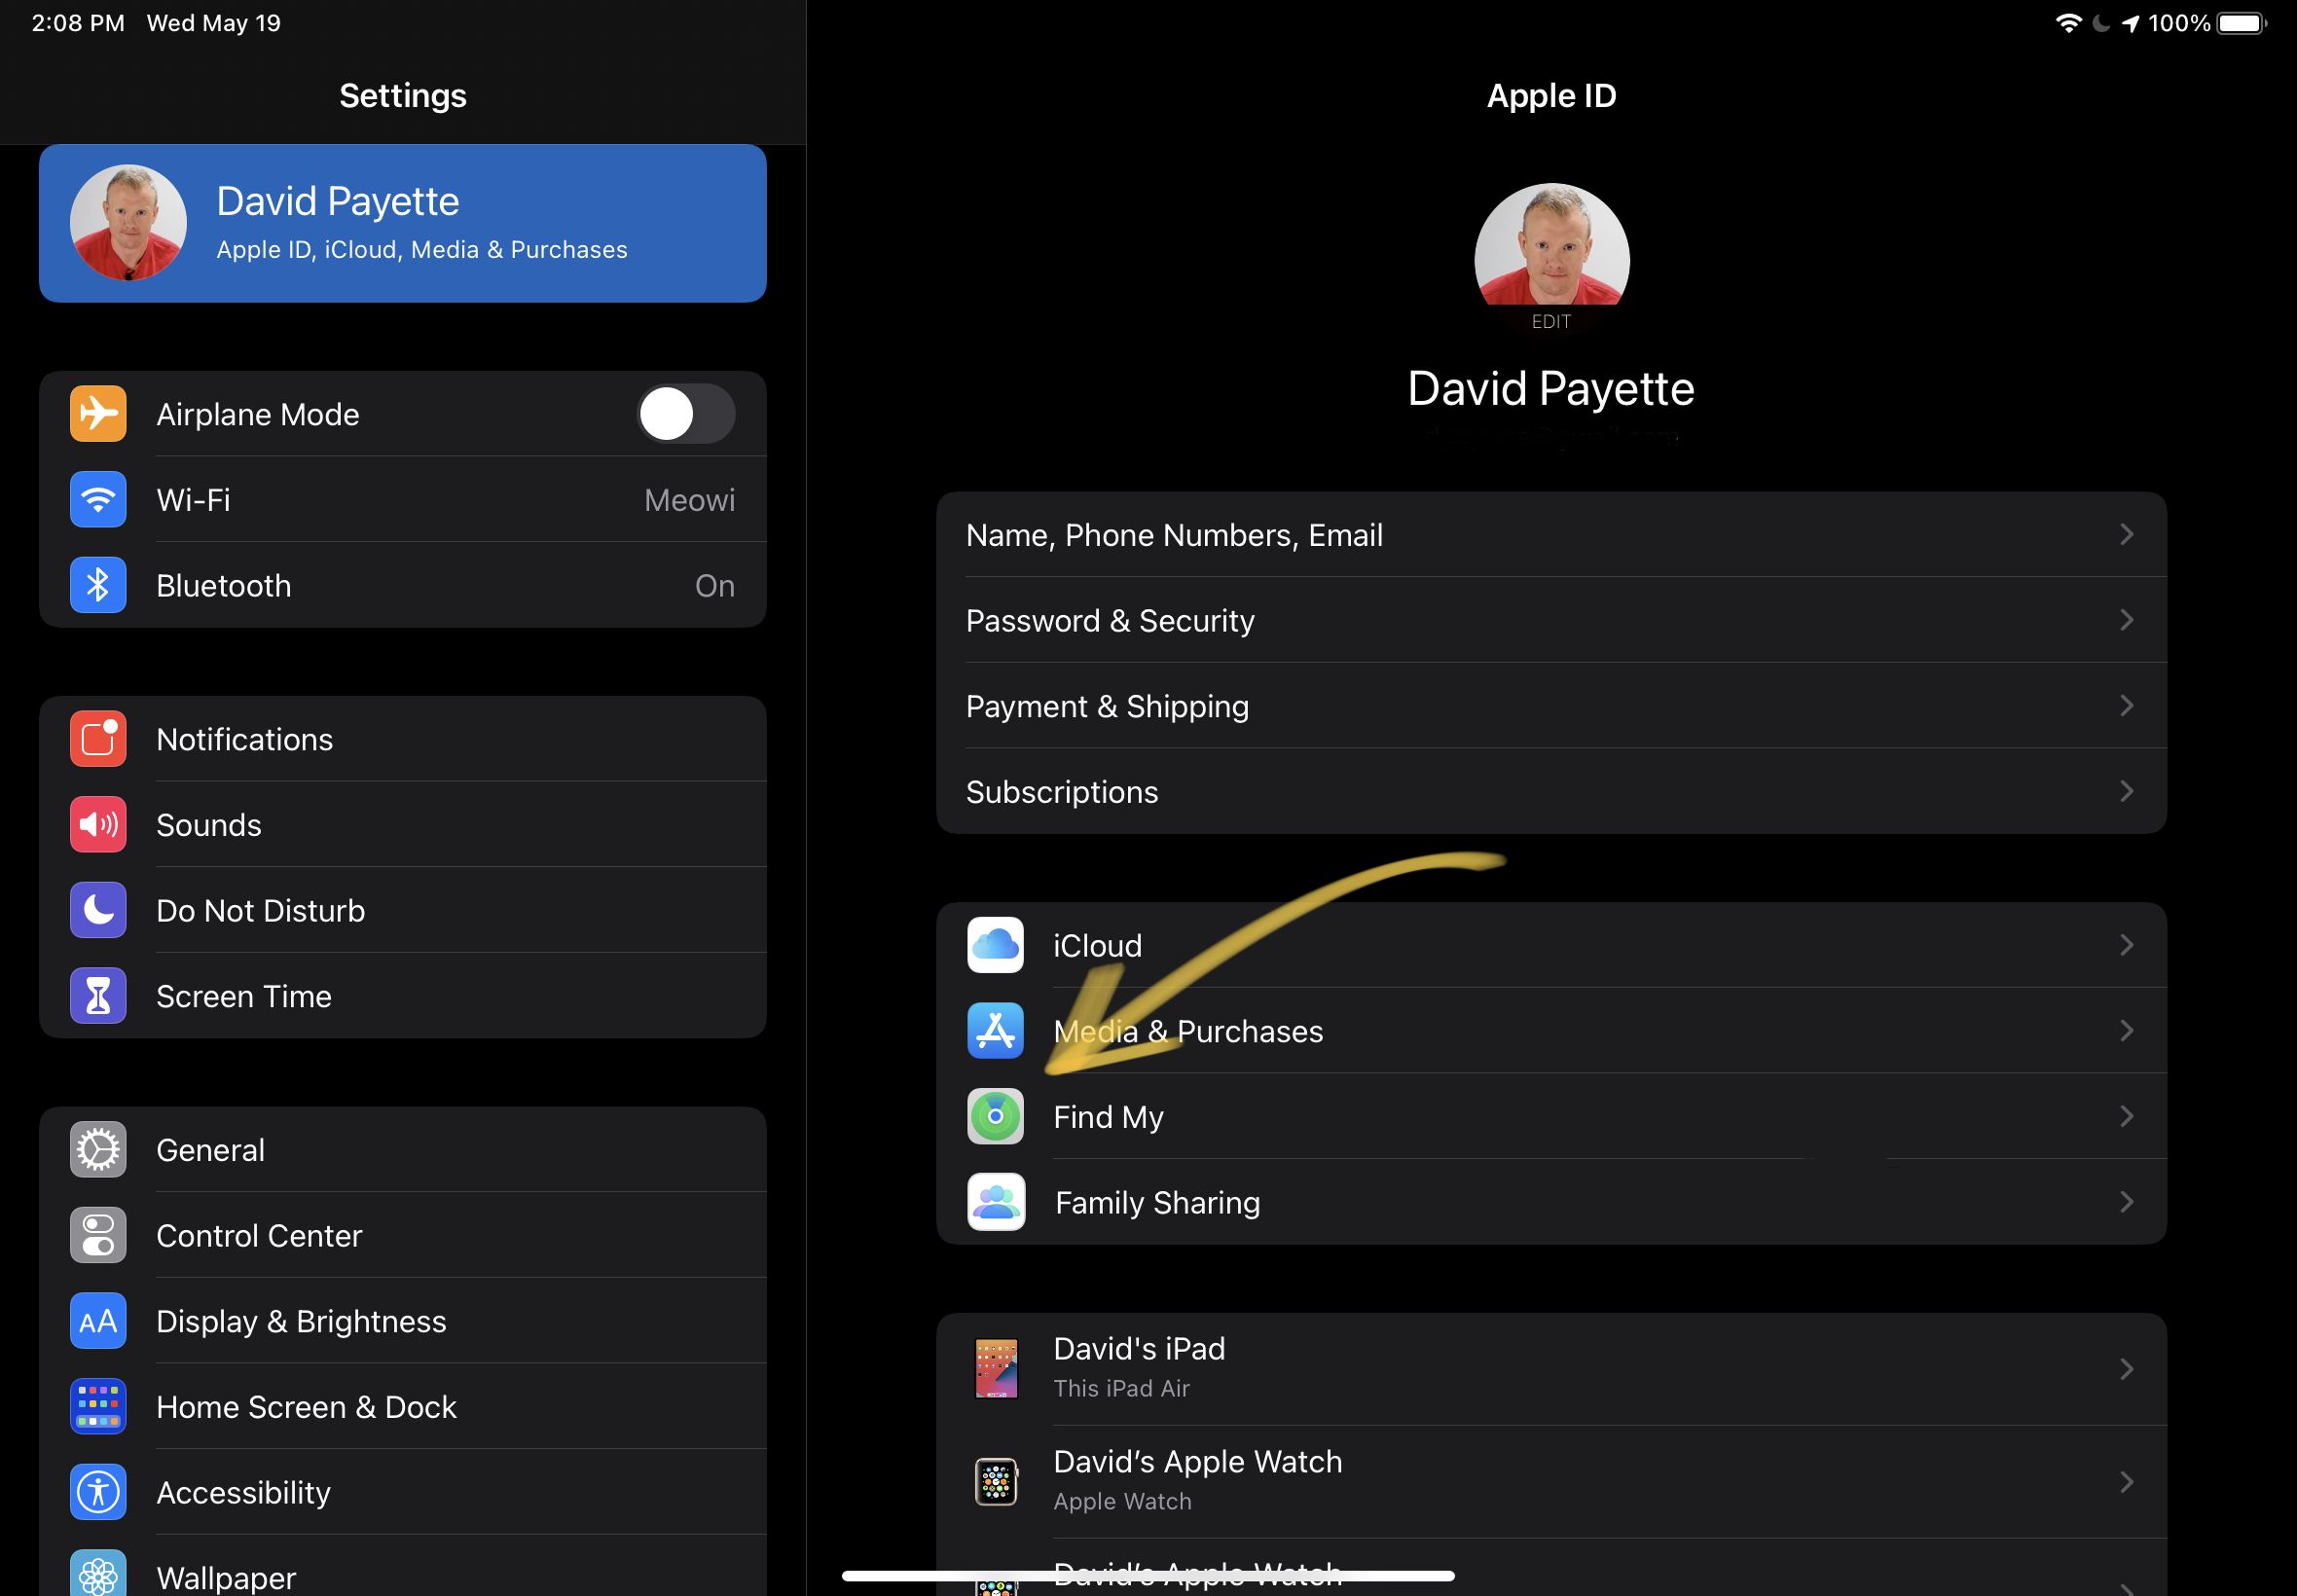Open David Payette Apple ID banner

403,223
